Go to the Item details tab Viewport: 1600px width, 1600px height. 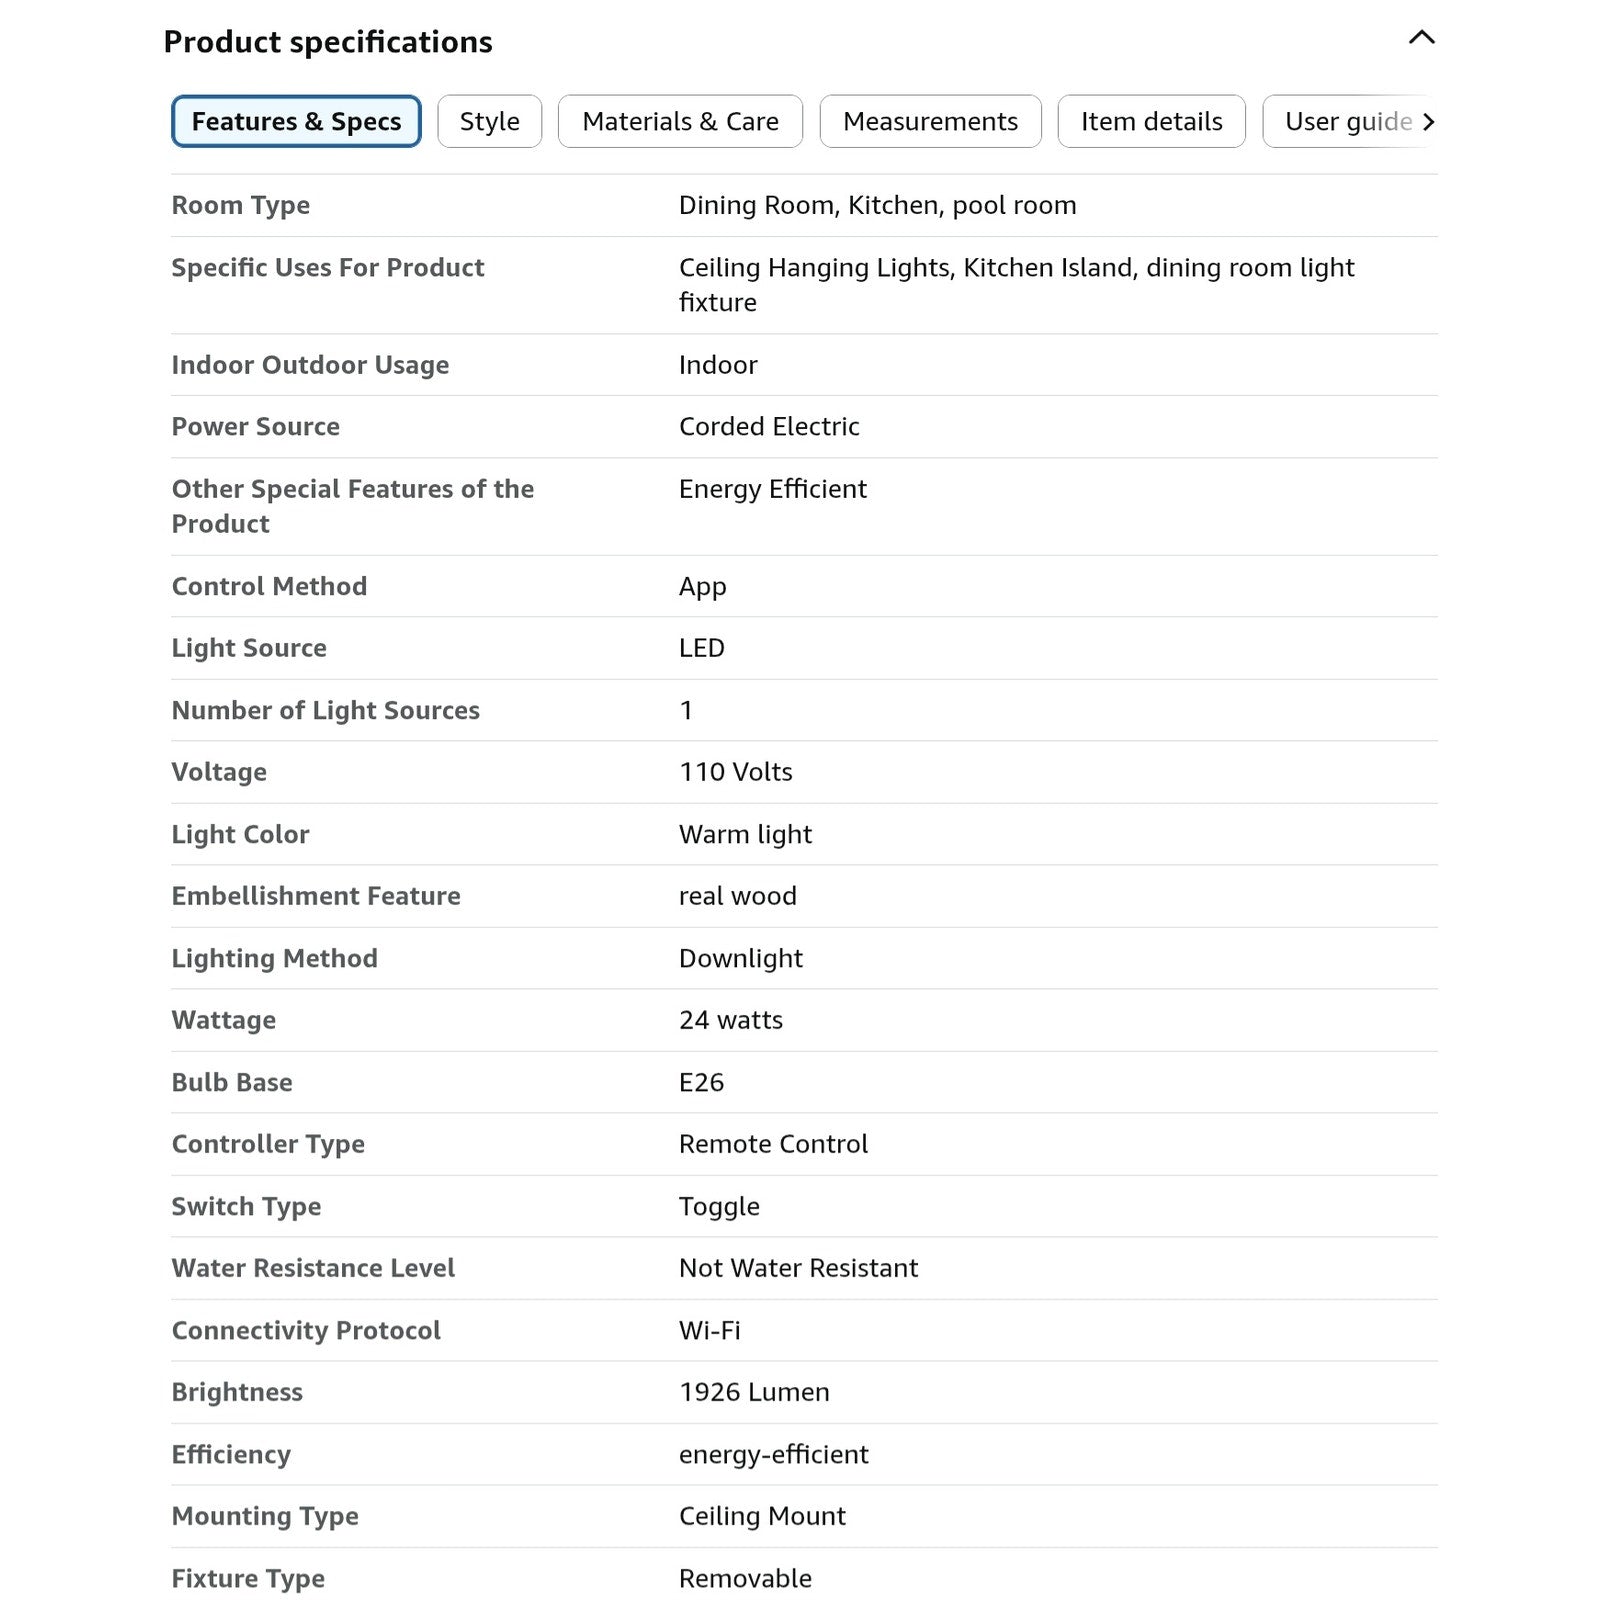click(x=1151, y=121)
